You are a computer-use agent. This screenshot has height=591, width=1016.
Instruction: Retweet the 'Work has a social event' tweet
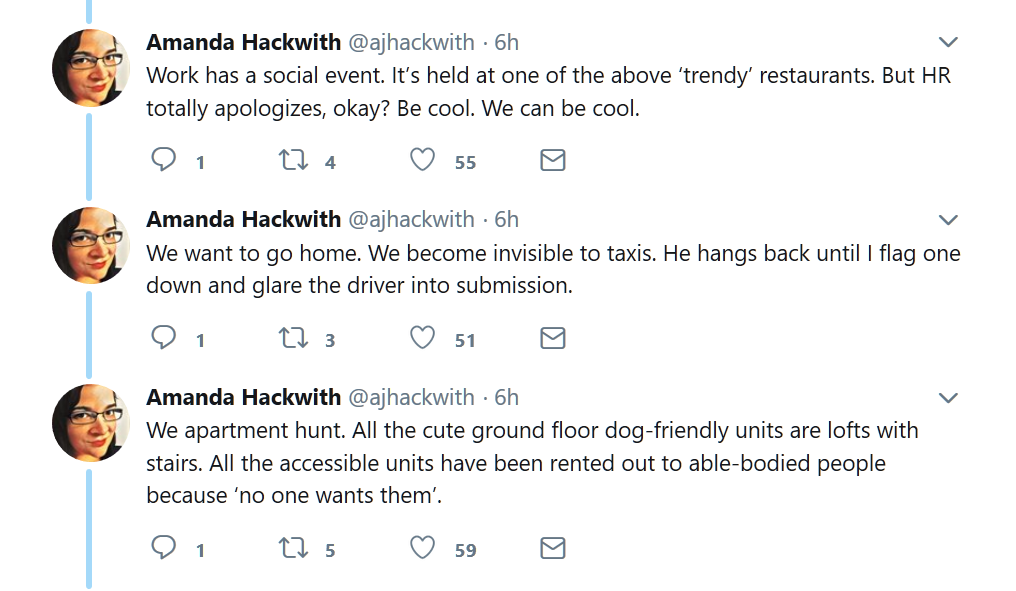coord(292,160)
